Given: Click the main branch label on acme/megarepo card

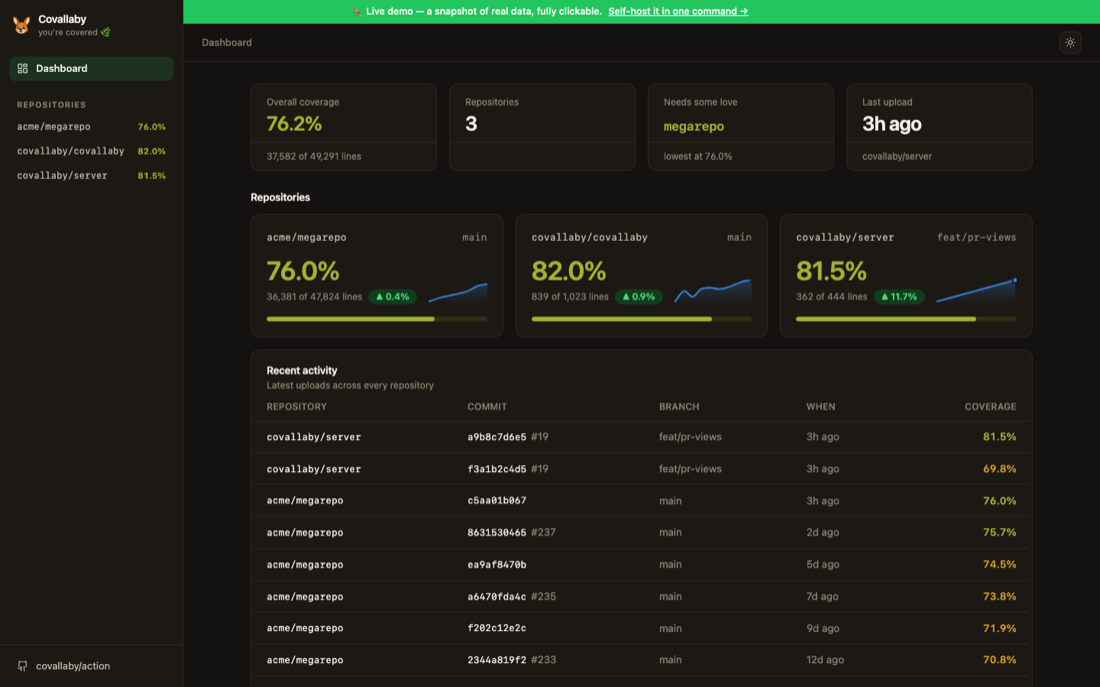Looking at the screenshot, I should point(474,238).
